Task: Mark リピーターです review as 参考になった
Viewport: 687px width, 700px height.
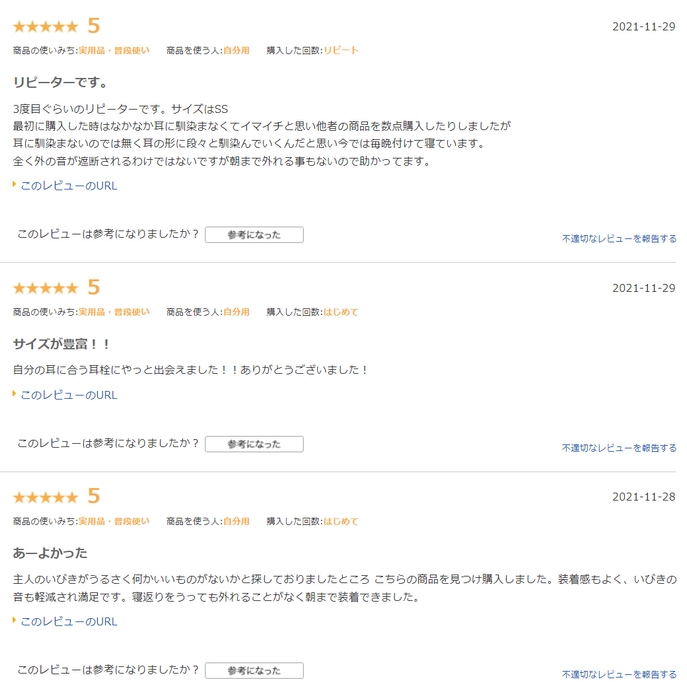Action: 254,235
